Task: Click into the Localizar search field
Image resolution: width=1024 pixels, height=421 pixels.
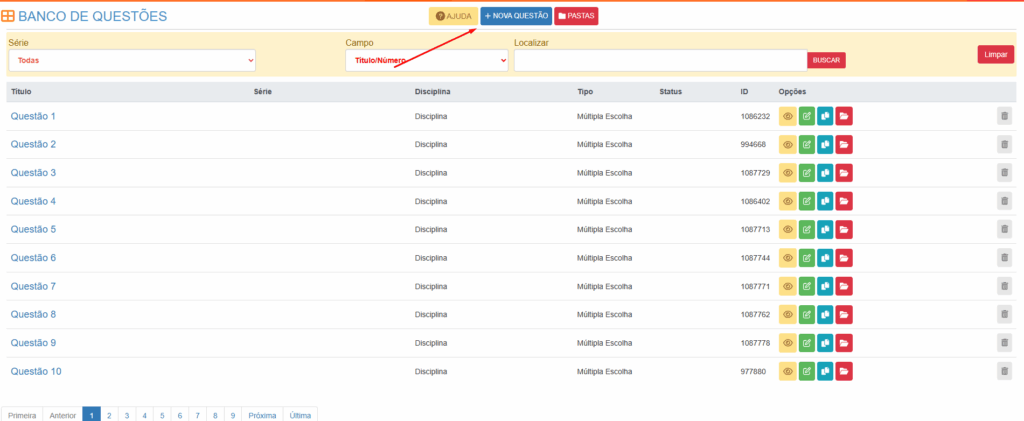Action: coord(660,61)
